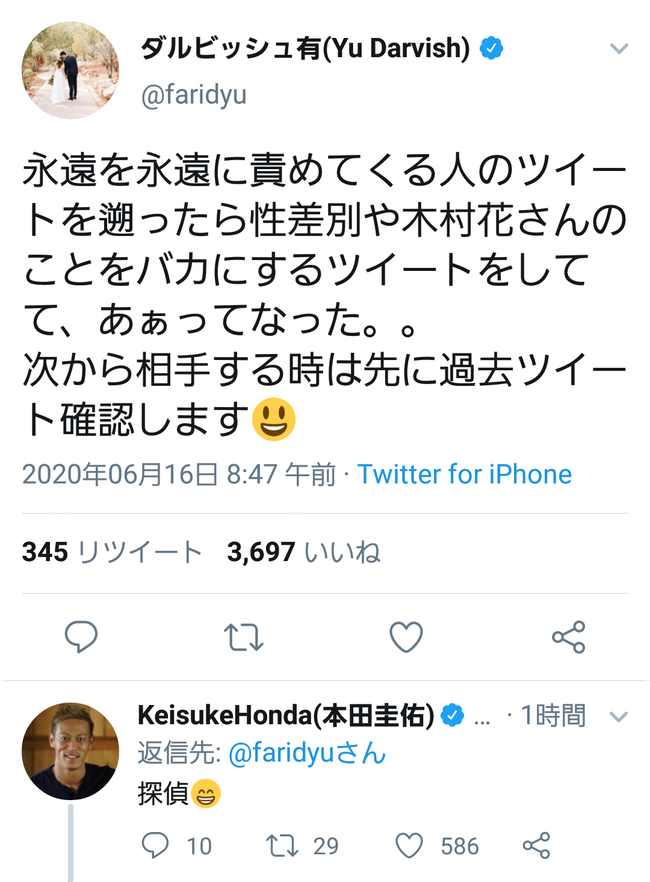
Task: Tap the reply icon under Darvish's tweet
Action: click(x=82, y=637)
